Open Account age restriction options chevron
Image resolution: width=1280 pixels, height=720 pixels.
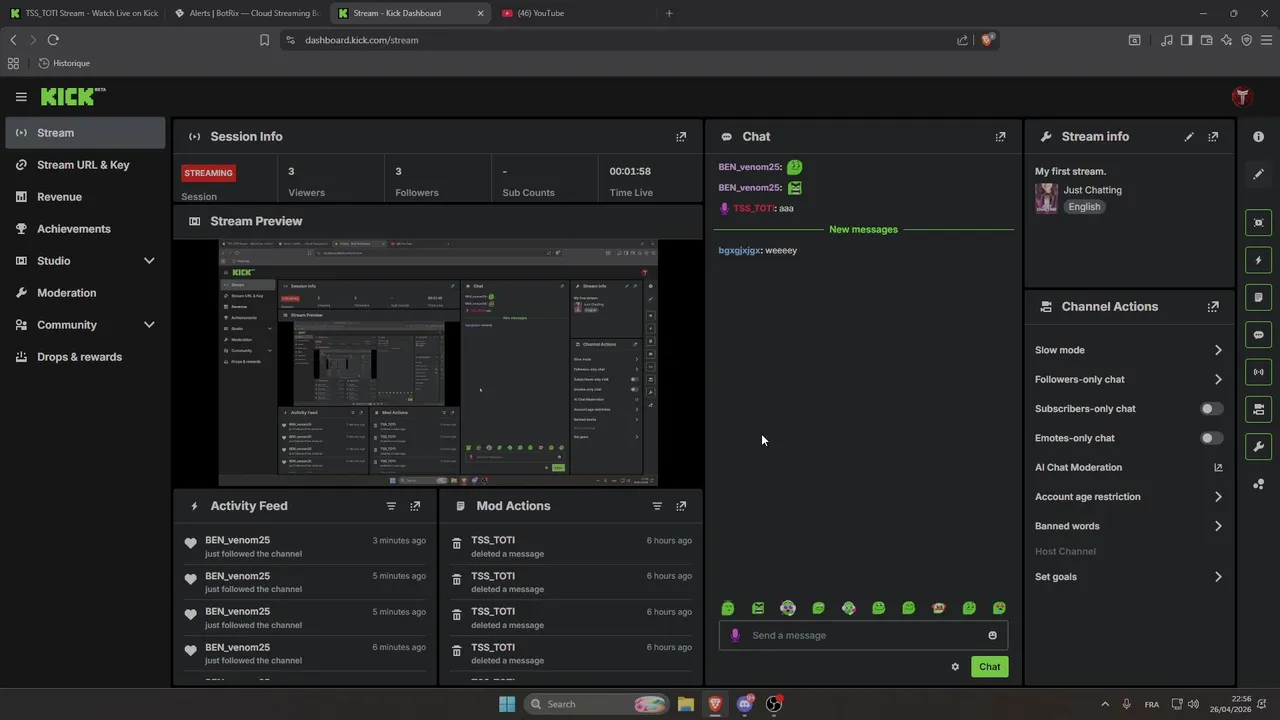[x=1218, y=497]
